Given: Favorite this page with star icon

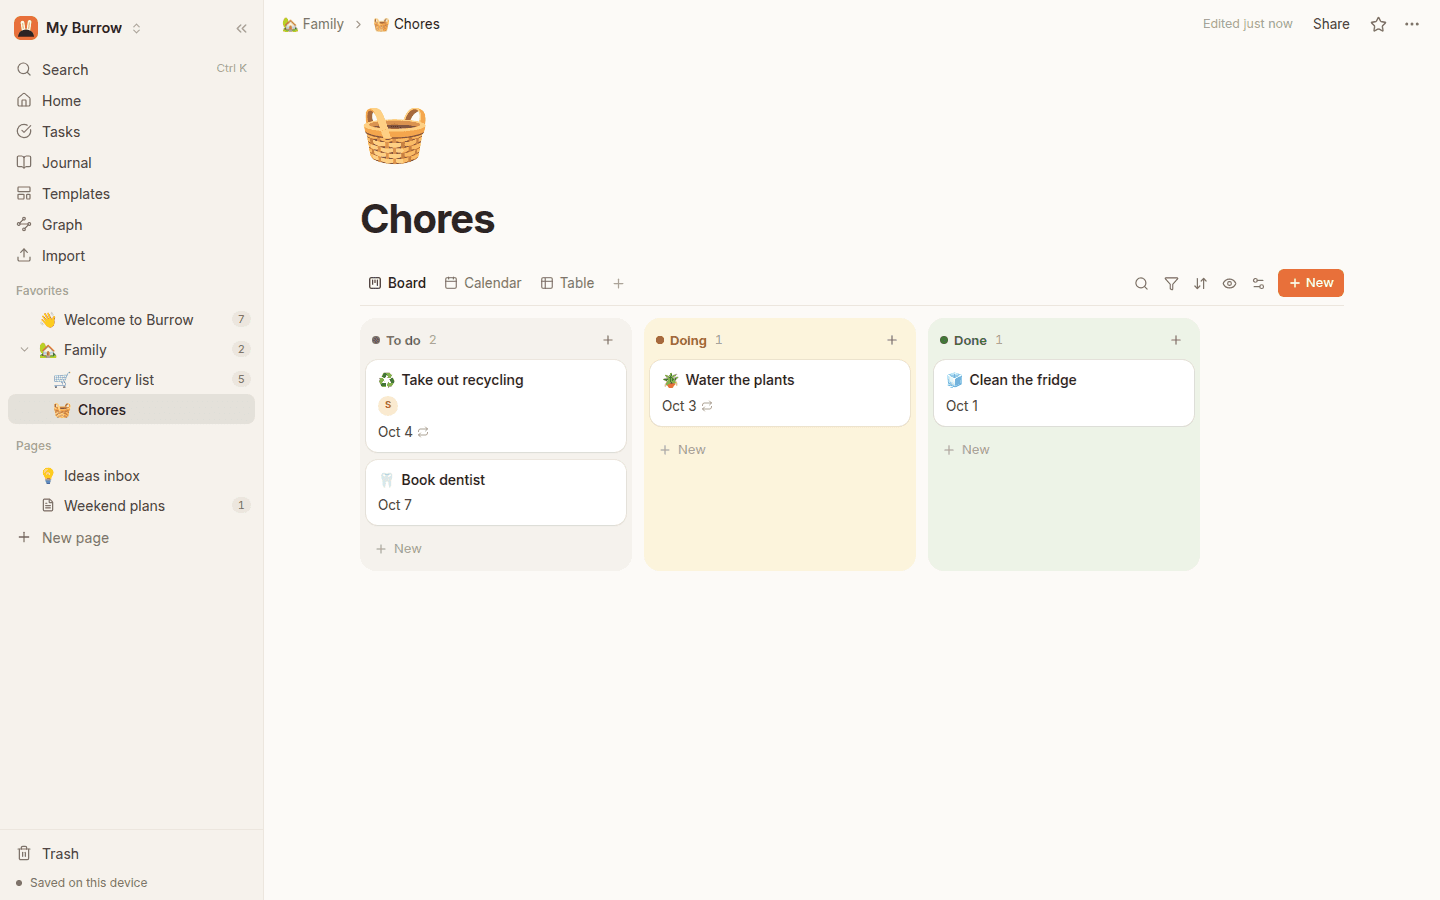Looking at the screenshot, I should click(1378, 24).
